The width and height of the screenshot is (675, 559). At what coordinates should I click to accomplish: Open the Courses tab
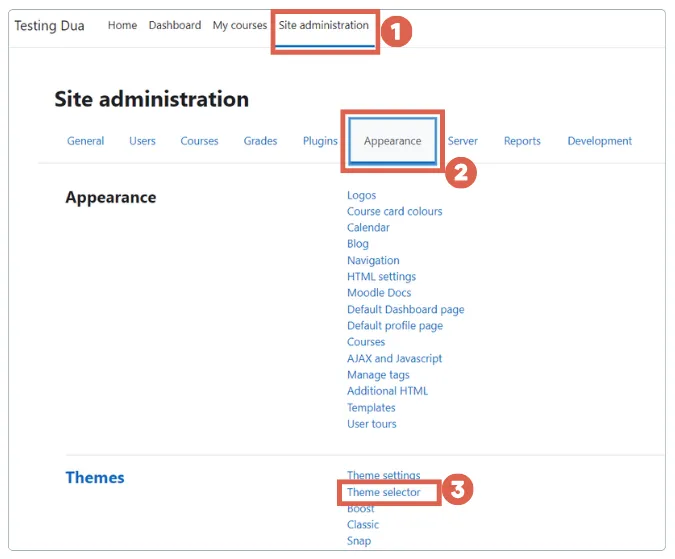tap(199, 141)
